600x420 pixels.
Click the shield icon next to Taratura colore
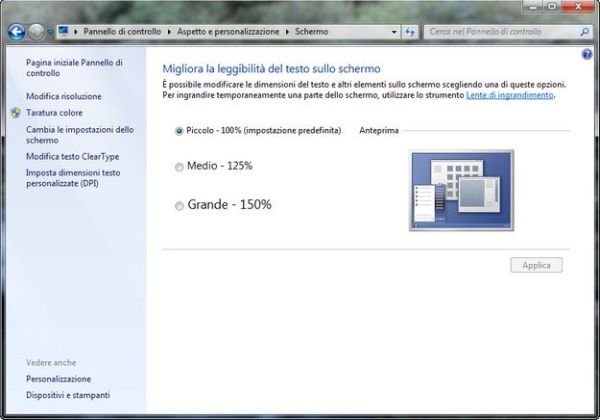pos(16,113)
